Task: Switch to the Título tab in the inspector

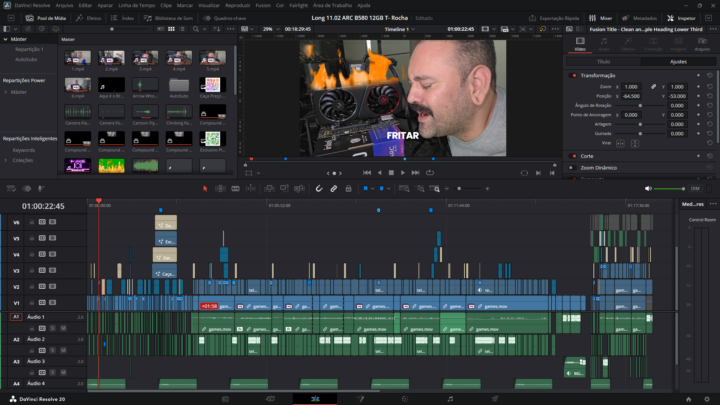Action: pos(604,61)
